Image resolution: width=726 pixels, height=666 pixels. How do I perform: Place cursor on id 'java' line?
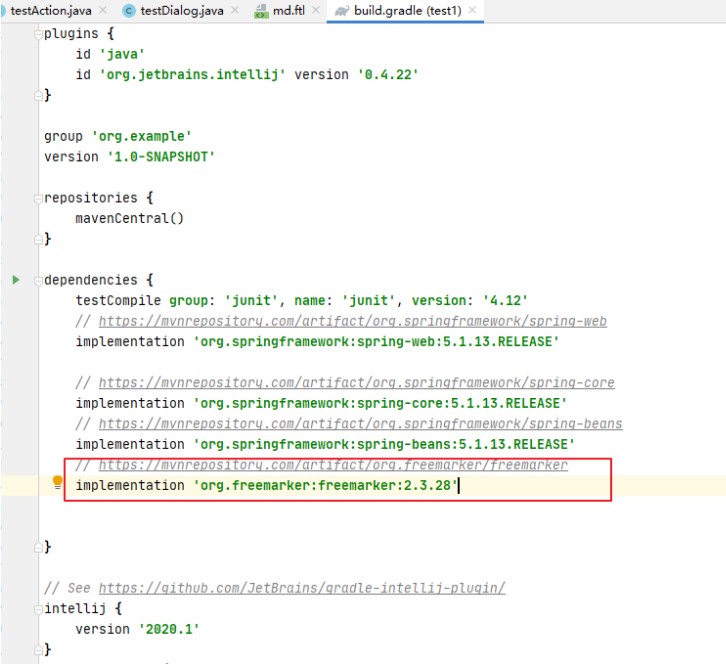(x=110, y=54)
